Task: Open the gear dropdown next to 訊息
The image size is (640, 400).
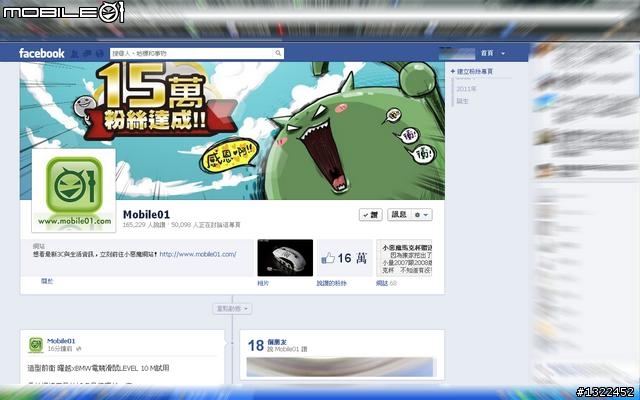Action: click(x=421, y=215)
